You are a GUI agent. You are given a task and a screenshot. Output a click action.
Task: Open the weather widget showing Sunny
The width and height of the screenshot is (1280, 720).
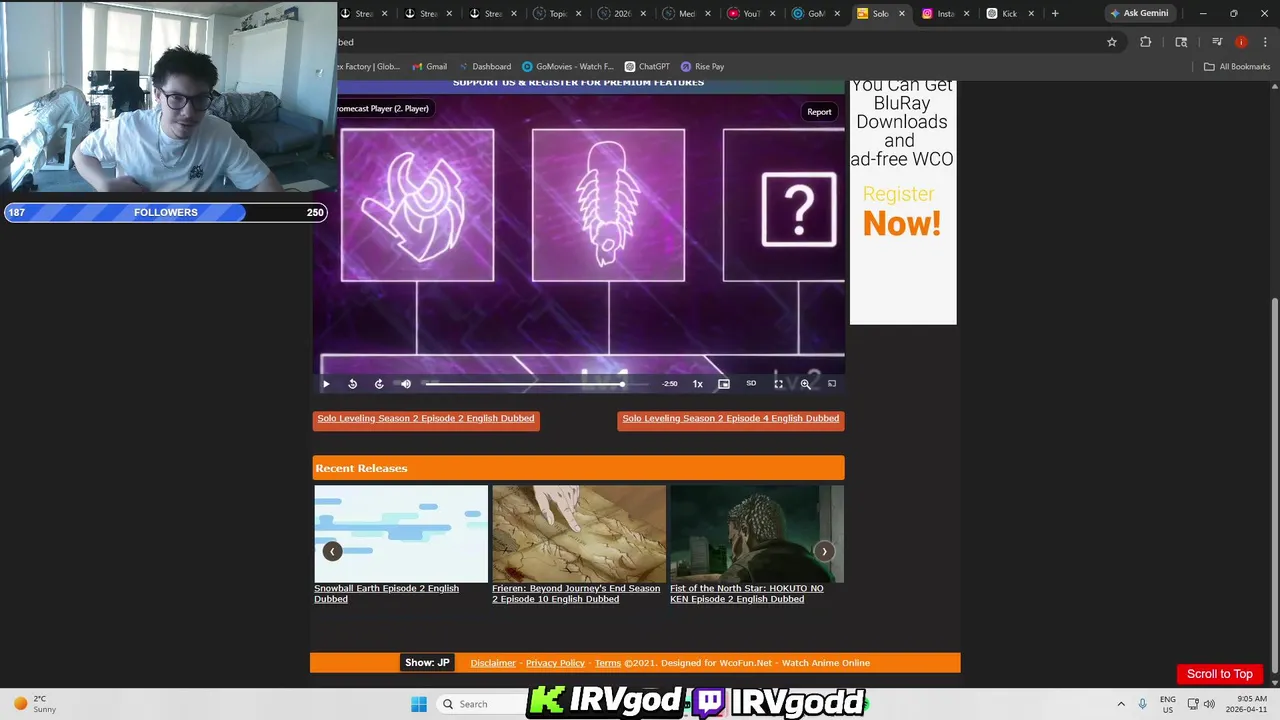(34, 704)
